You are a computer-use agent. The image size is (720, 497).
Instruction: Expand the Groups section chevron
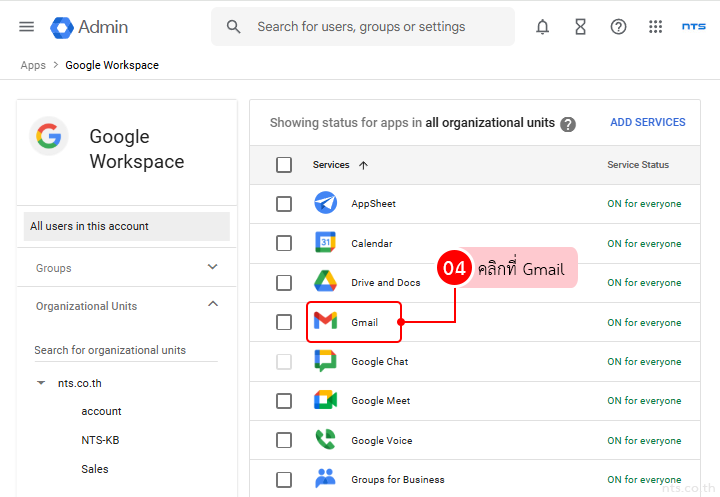pos(213,267)
